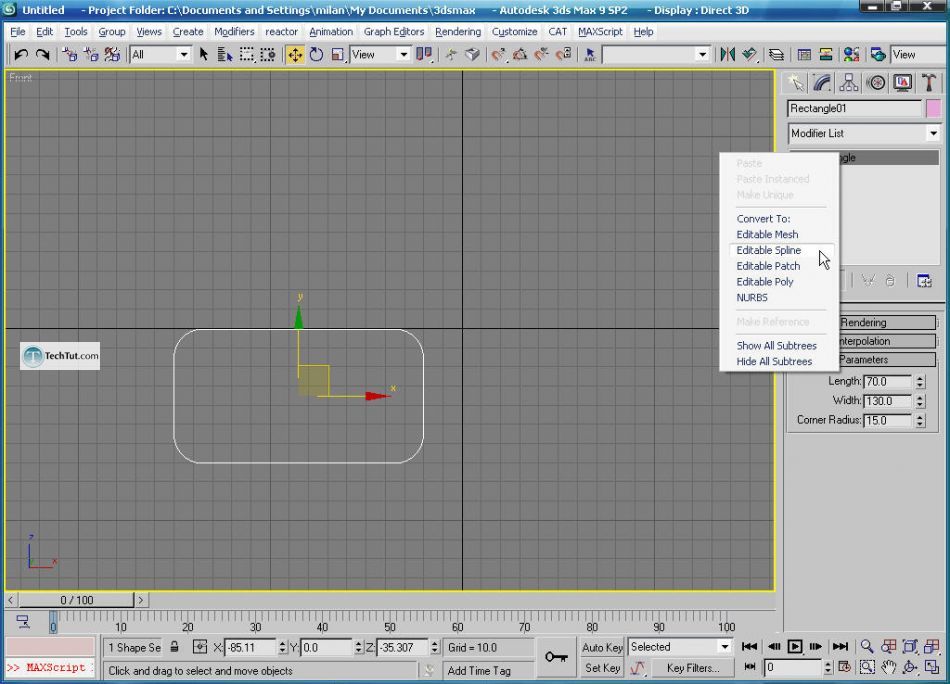
Task: Choose Editable Poly in context menu
Action: point(765,282)
